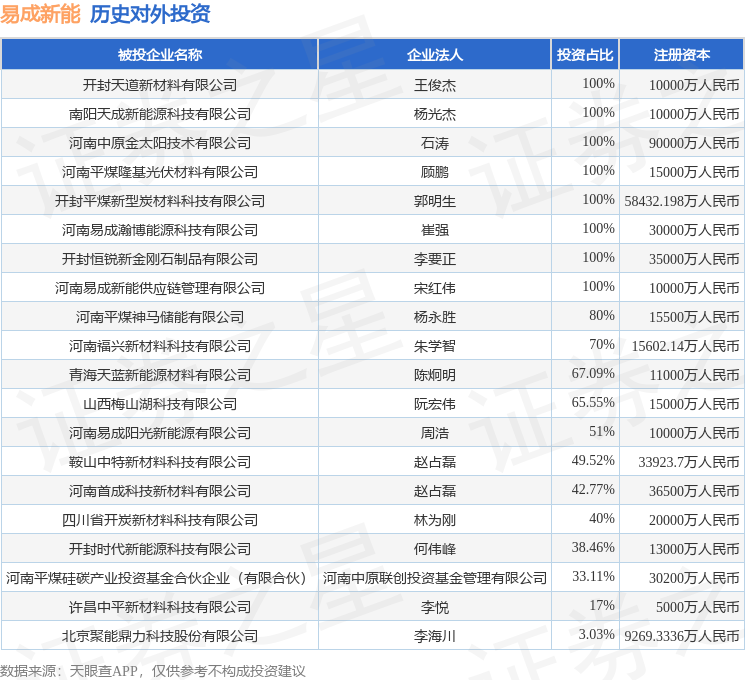
Task: Select 鞍山中特新材料科技有限公司 cell
Action: click(x=160, y=462)
